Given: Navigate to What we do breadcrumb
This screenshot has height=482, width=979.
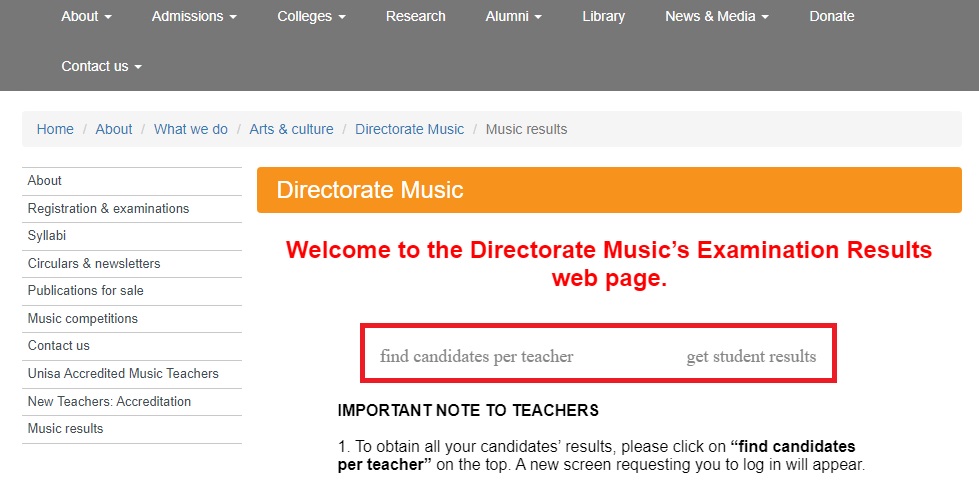Looking at the screenshot, I should tap(190, 129).
